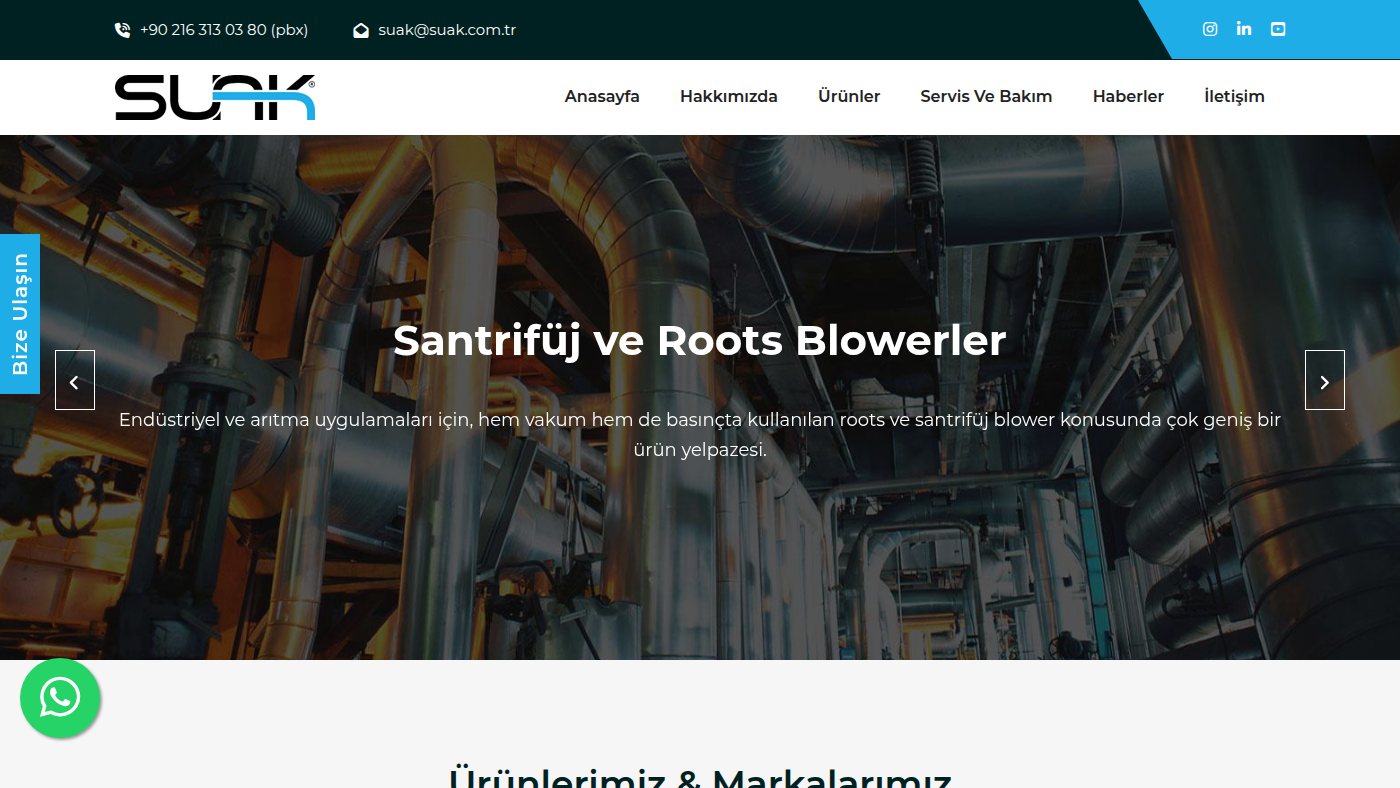This screenshot has width=1400, height=788.
Task: Open the Bize Ulaşın side tab
Action: point(20,314)
